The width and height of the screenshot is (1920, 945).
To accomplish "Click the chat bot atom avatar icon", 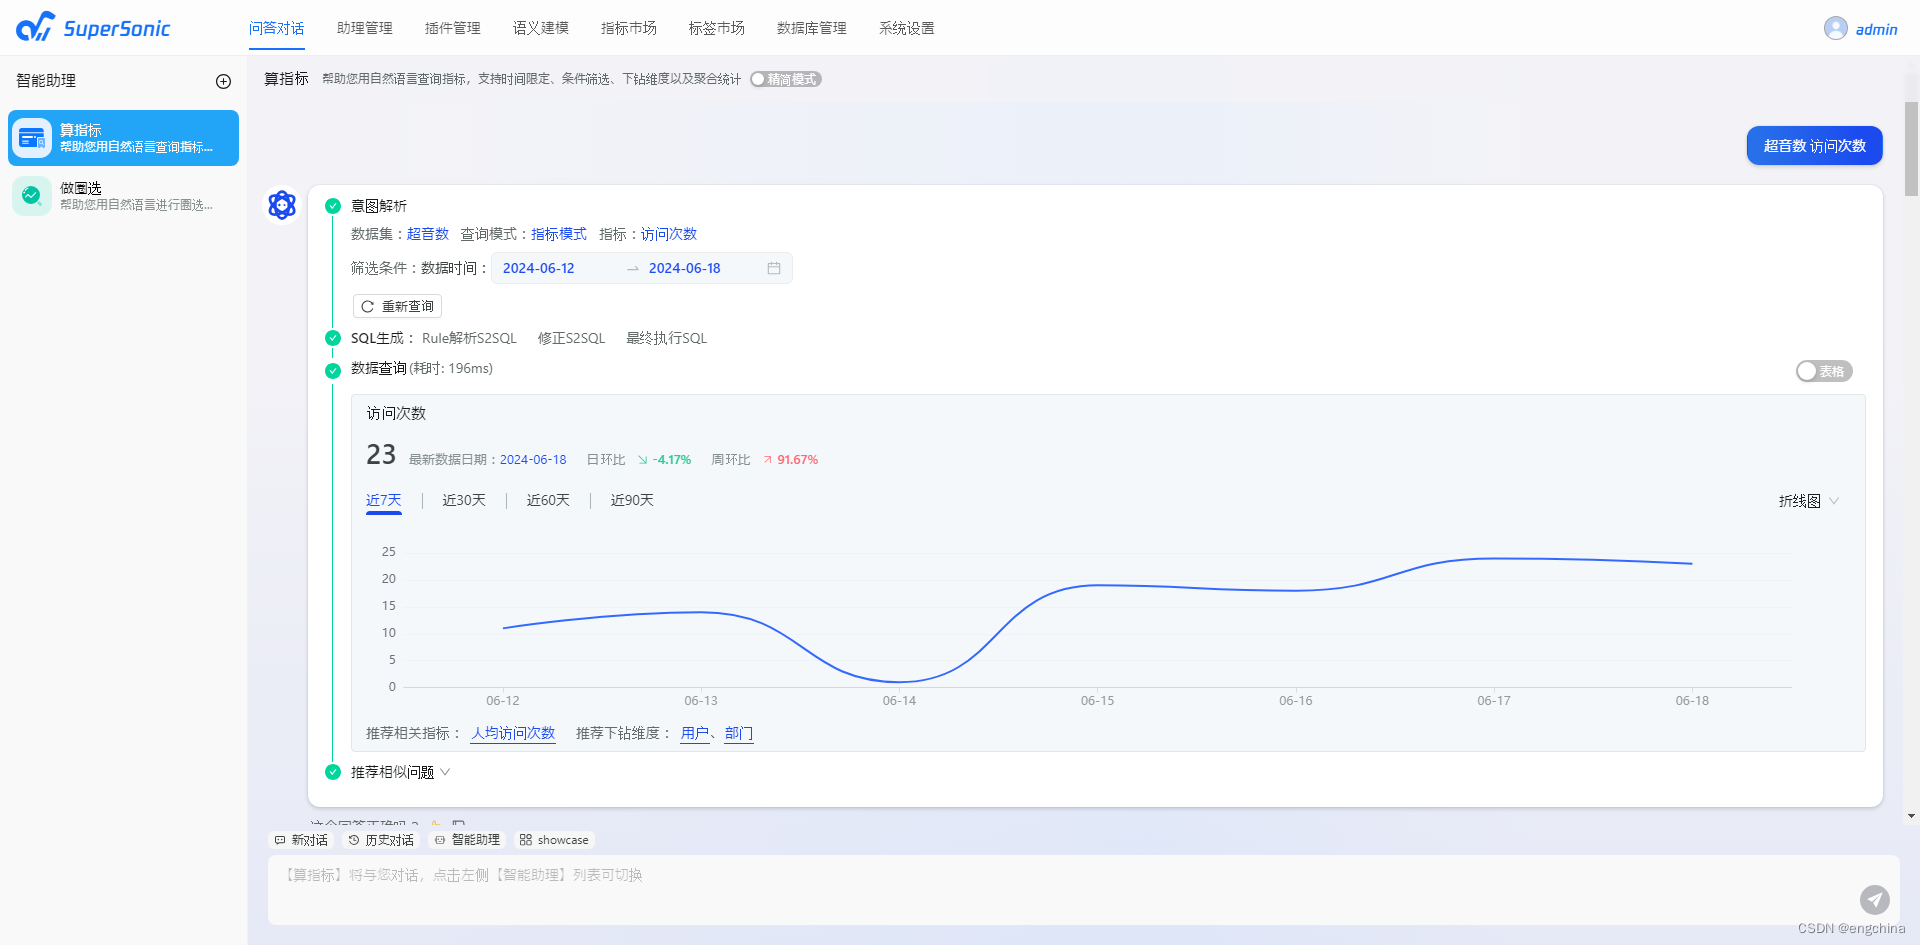I will point(282,205).
